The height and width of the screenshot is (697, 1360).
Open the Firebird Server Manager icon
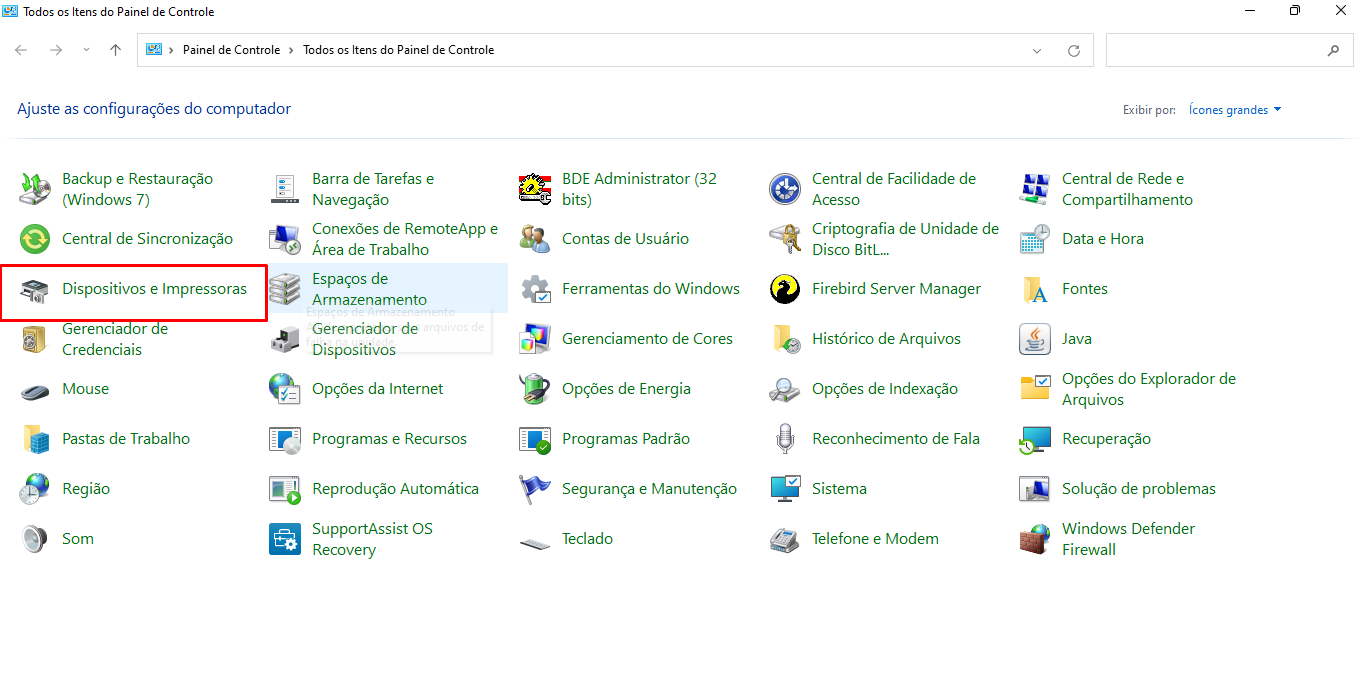[x=785, y=289]
